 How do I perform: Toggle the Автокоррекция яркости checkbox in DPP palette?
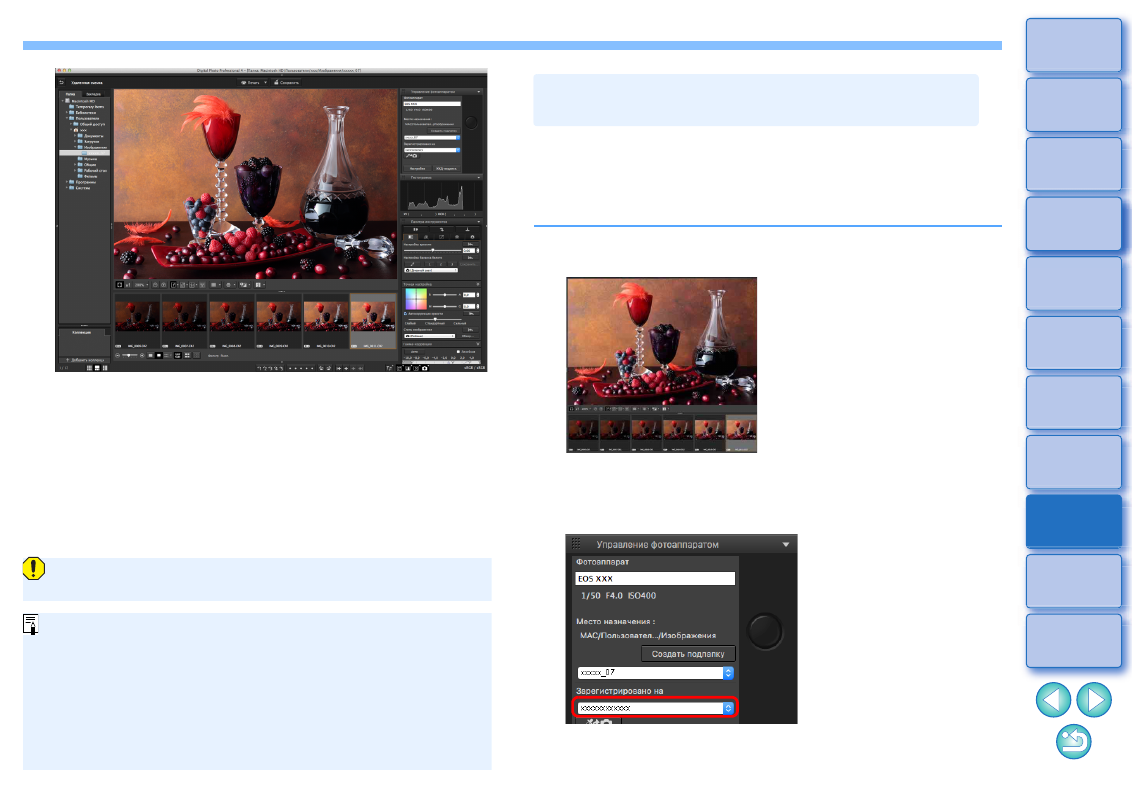(x=406, y=313)
